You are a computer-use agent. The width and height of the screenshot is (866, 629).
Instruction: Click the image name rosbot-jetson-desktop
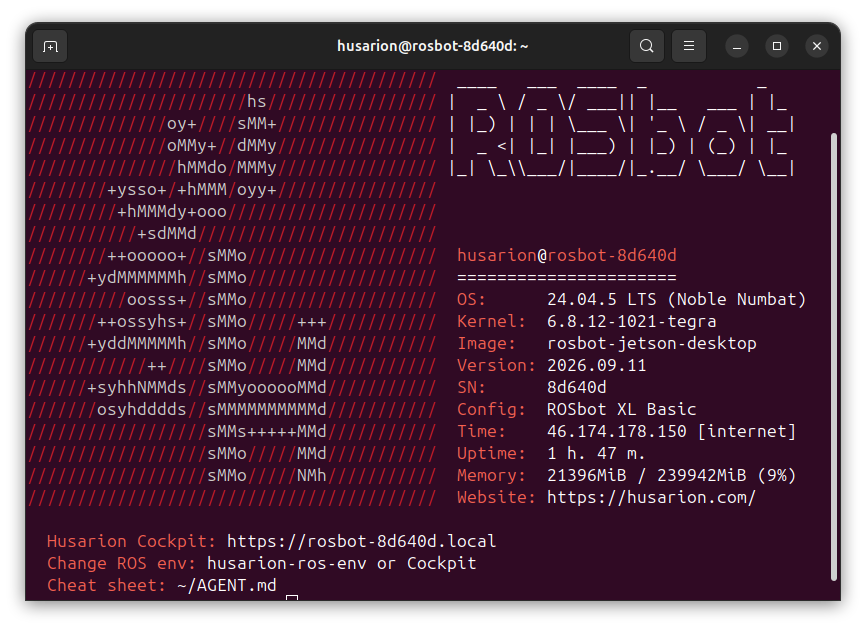click(x=651, y=343)
